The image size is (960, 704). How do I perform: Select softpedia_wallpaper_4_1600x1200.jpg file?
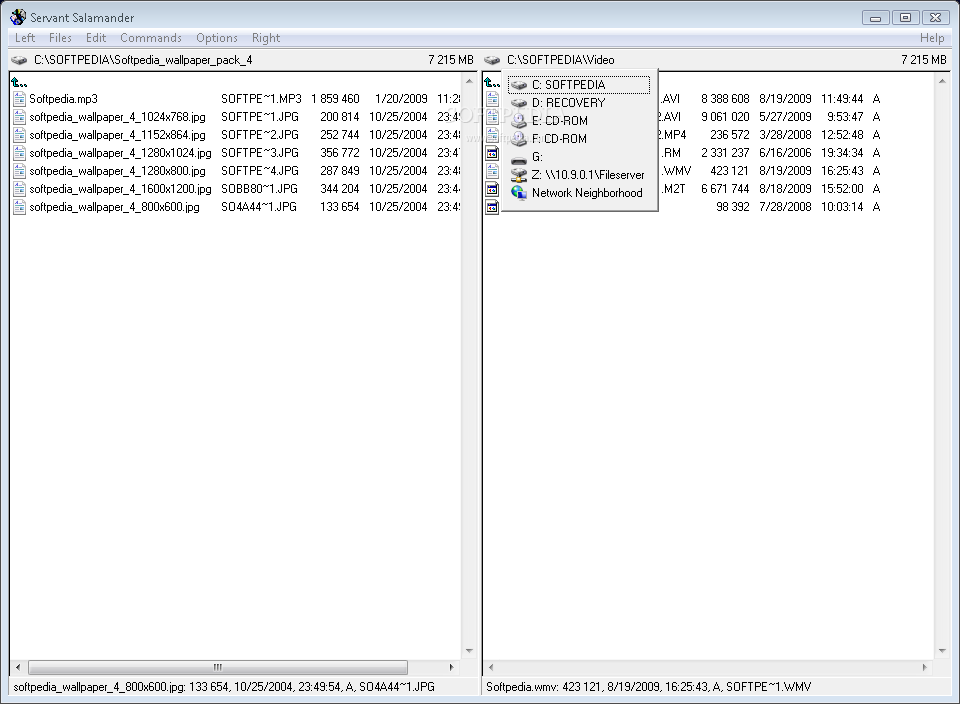coord(120,189)
